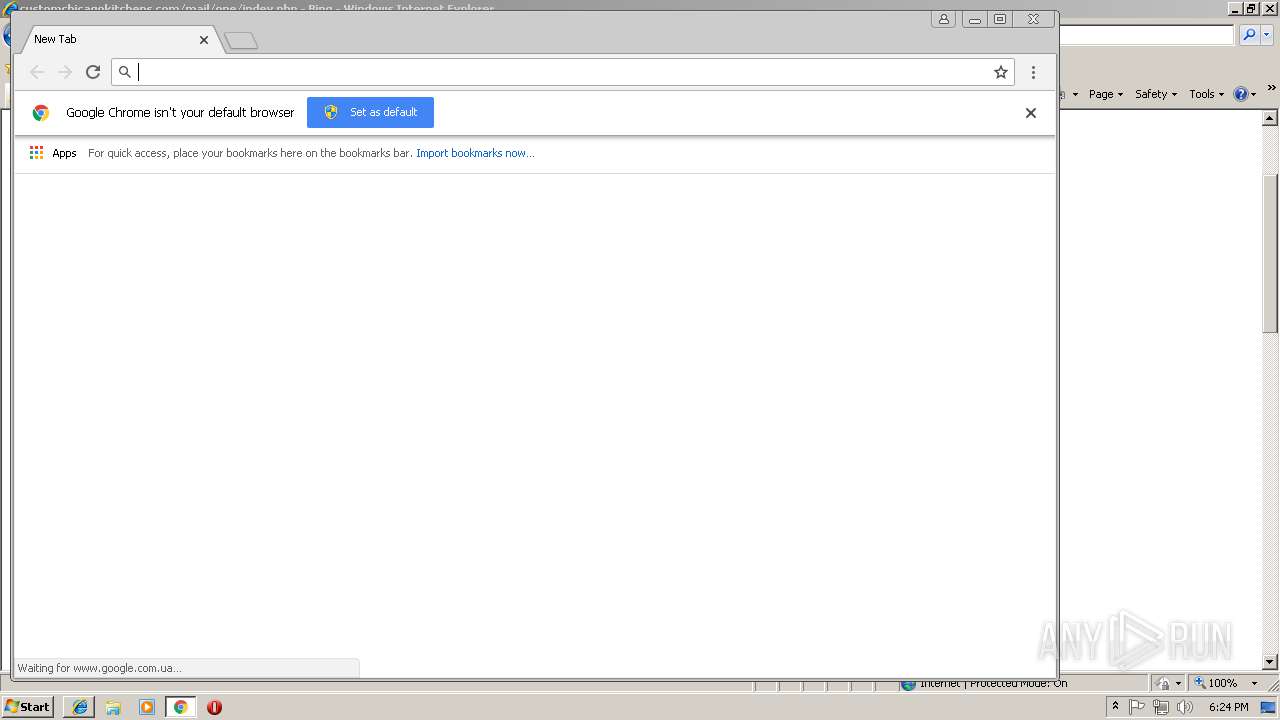Set Chrome as default browser
Screen dimensions: 1280x720
(370, 112)
